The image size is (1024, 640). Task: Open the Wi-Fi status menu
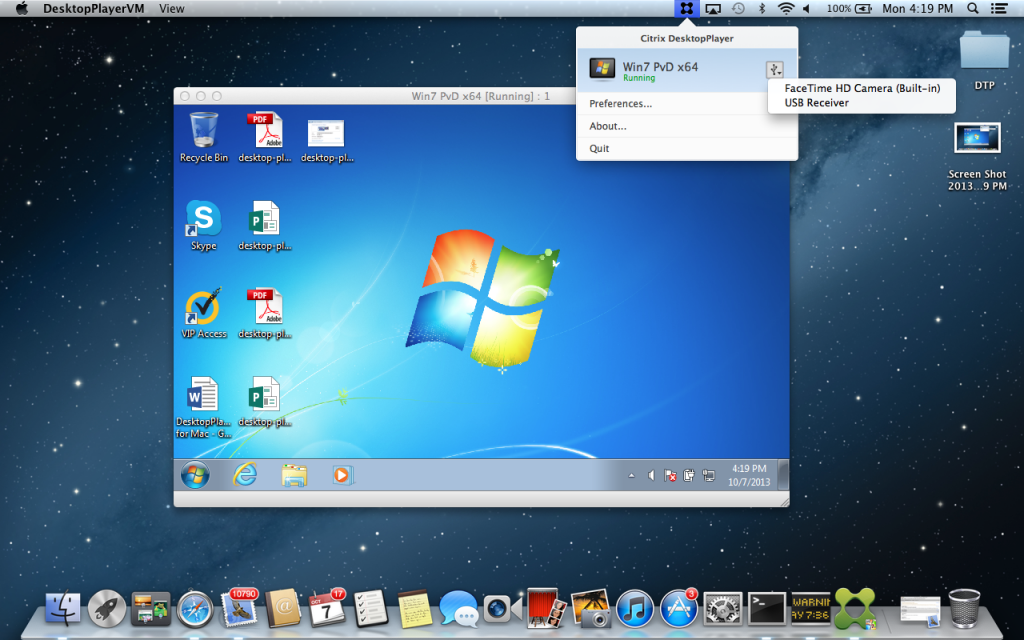786,8
